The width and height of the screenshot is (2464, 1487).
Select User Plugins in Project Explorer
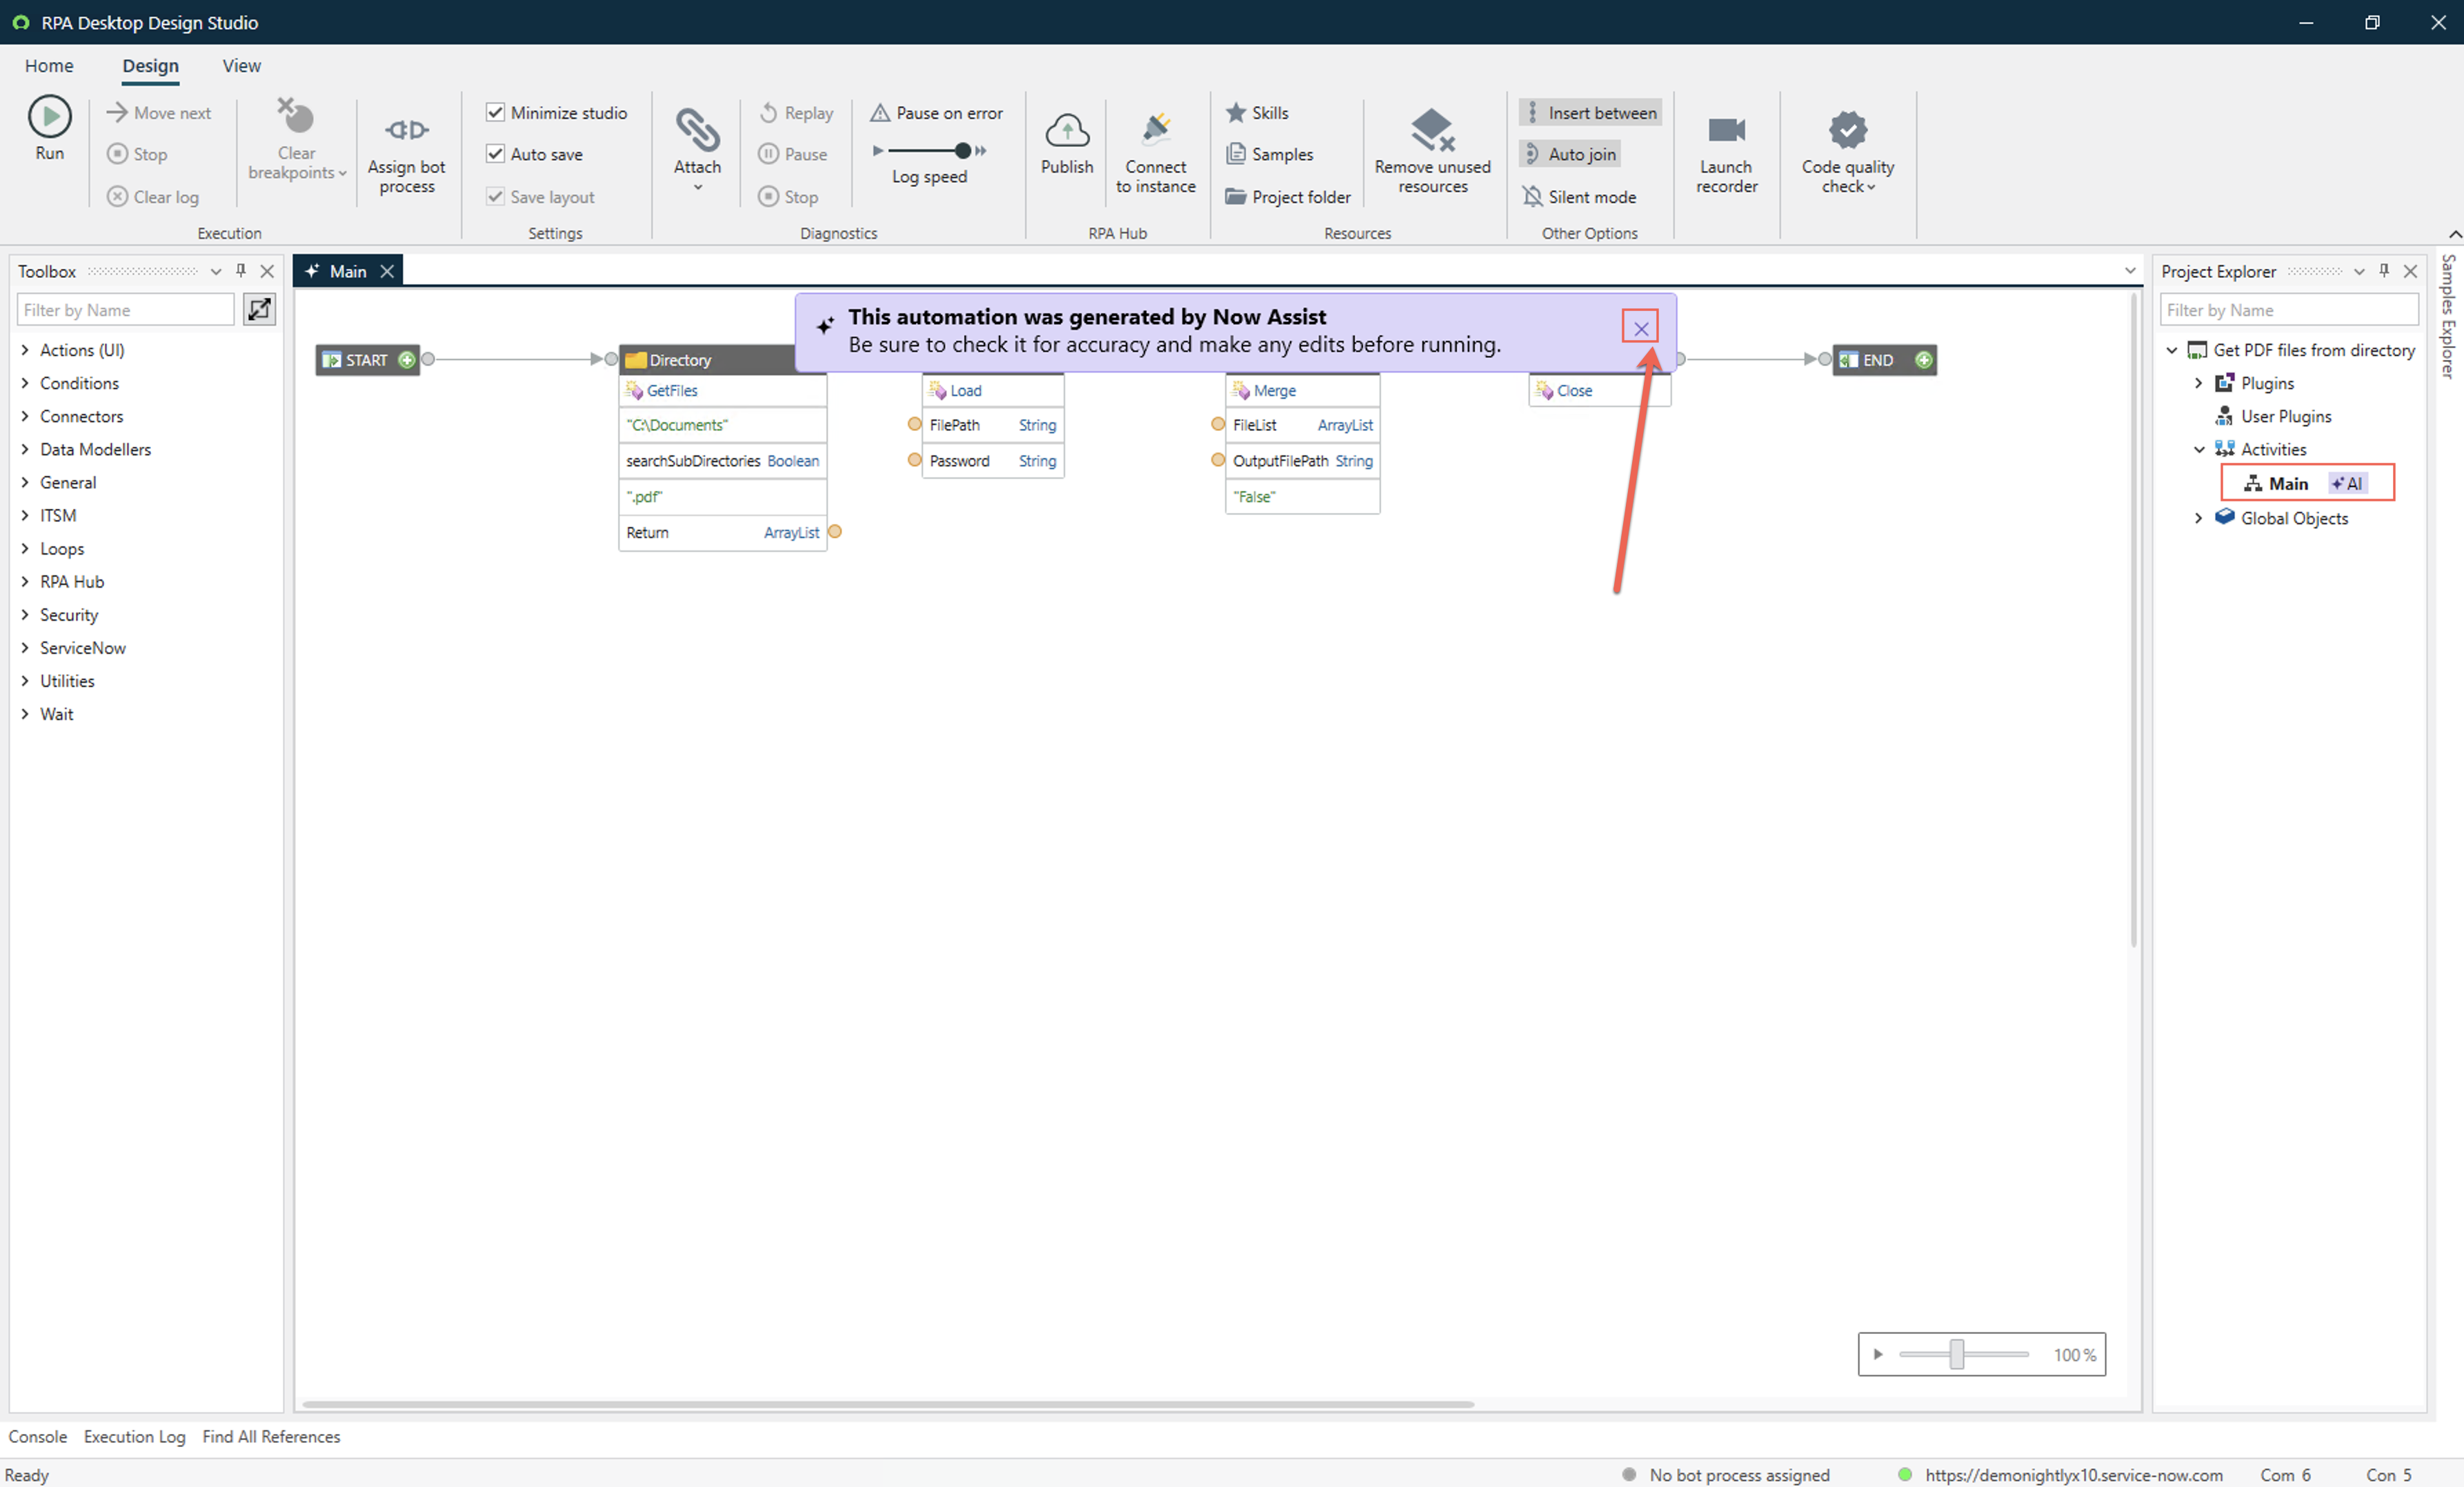coord(2285,416)
